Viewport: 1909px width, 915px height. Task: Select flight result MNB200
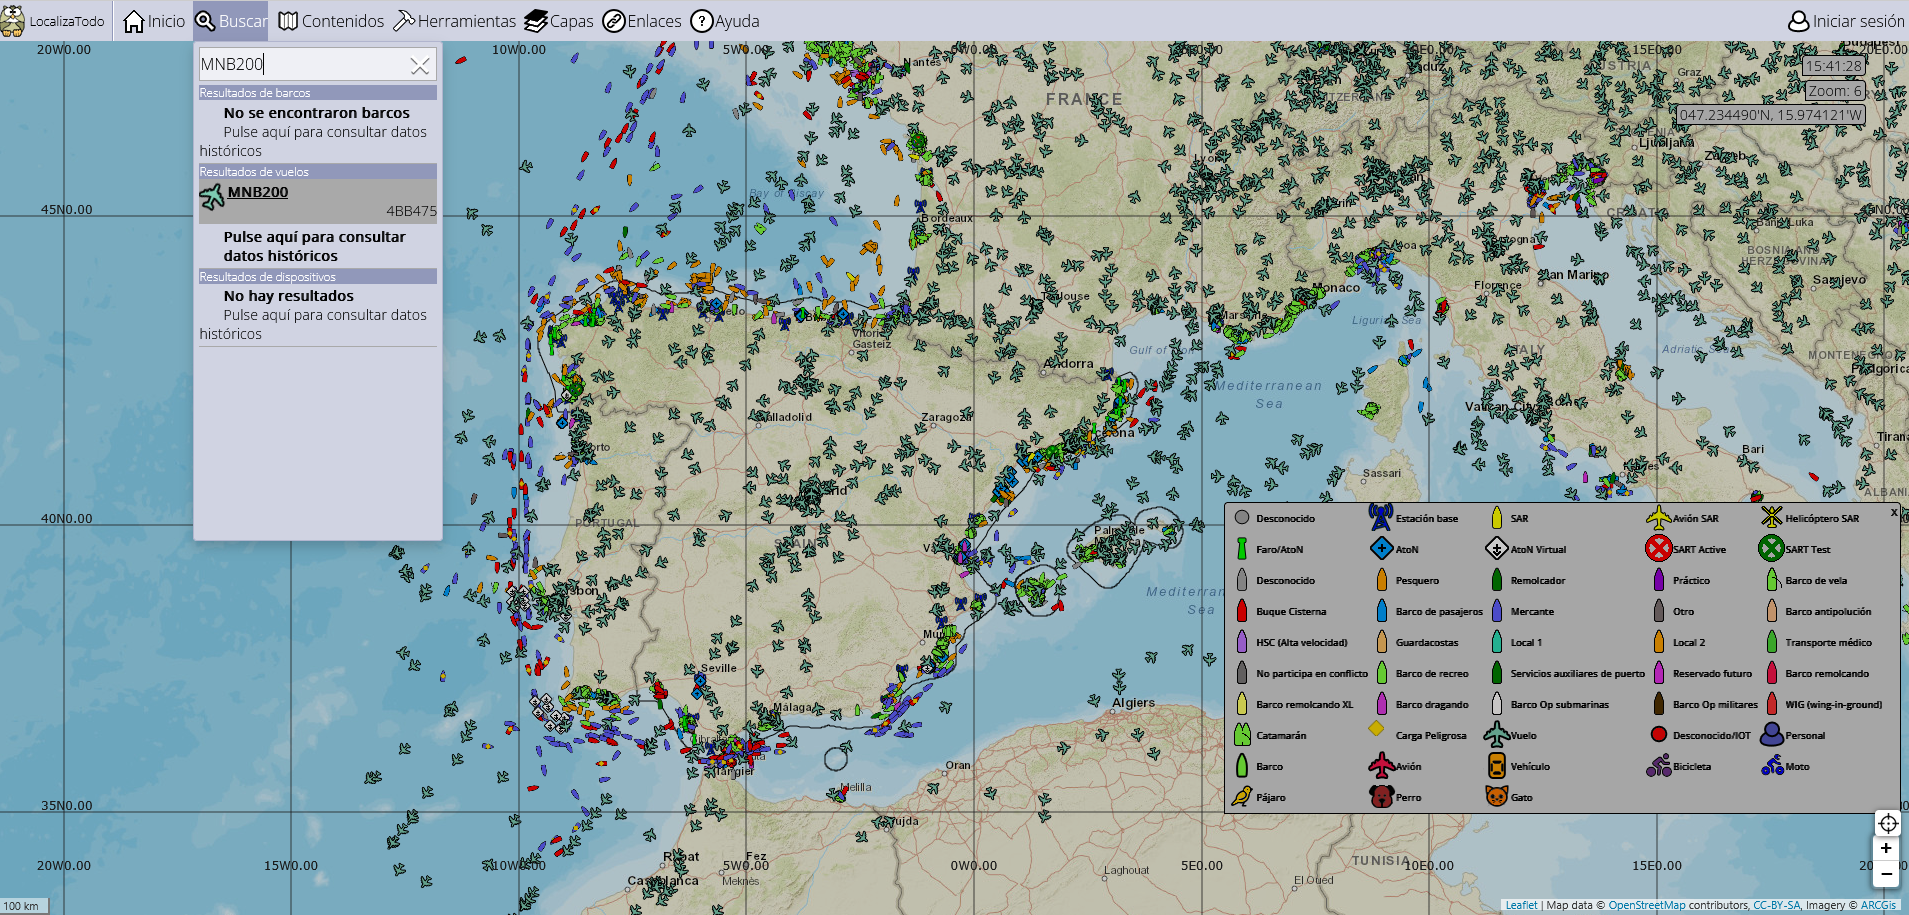click(x=258, y=192)
